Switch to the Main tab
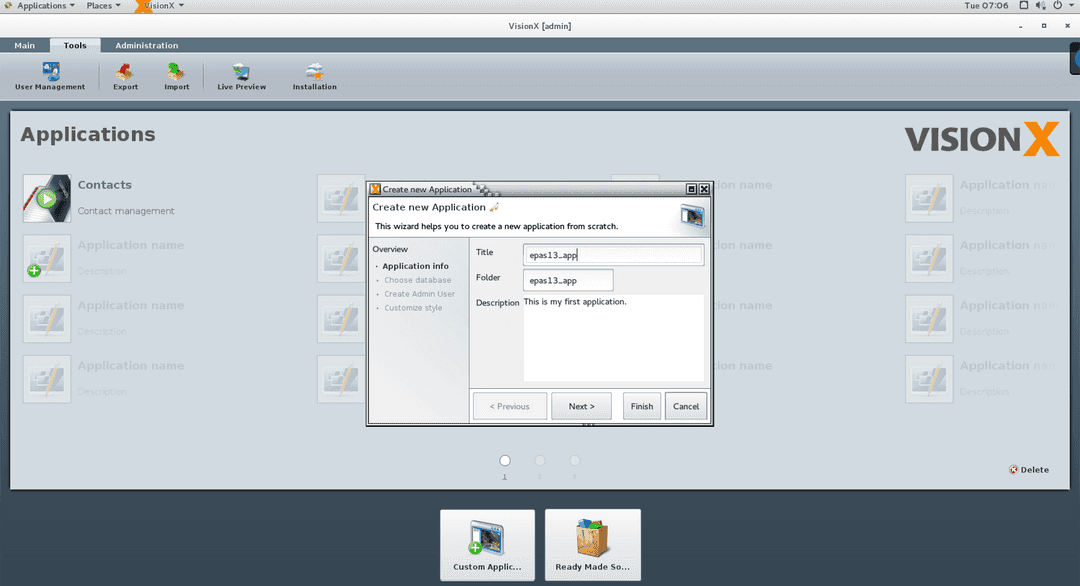 click(x=25, y=44)
